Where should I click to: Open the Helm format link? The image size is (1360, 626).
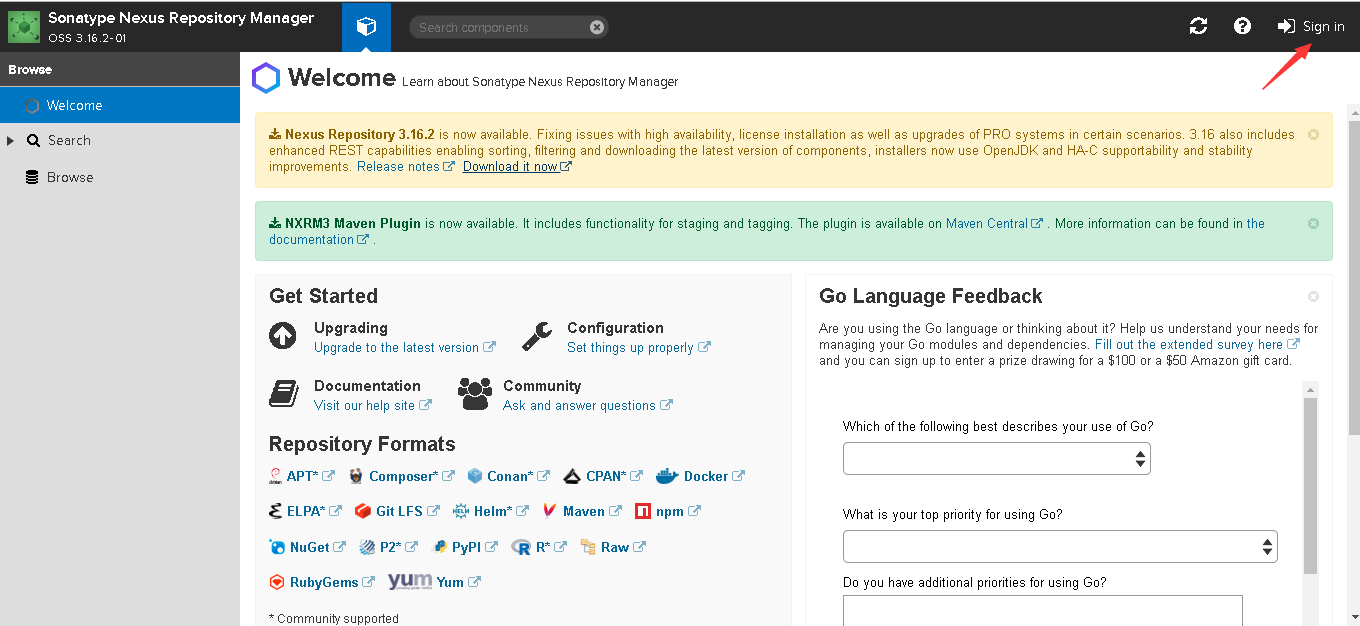pyautogui.click(x=501, y=511)
